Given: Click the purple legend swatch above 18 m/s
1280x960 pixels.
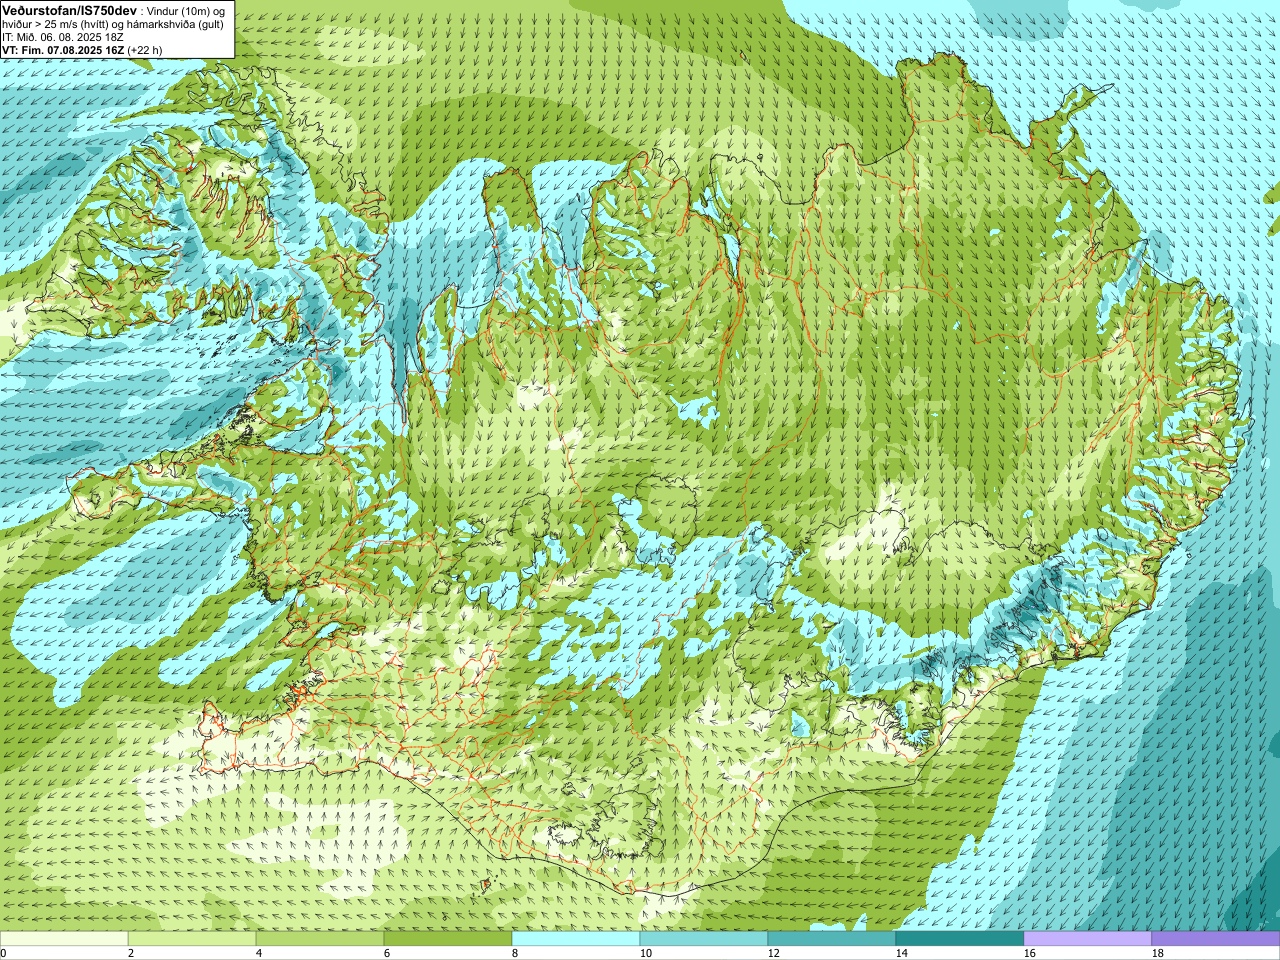Looking at the screenshot, I should (x=1216, y=939).
